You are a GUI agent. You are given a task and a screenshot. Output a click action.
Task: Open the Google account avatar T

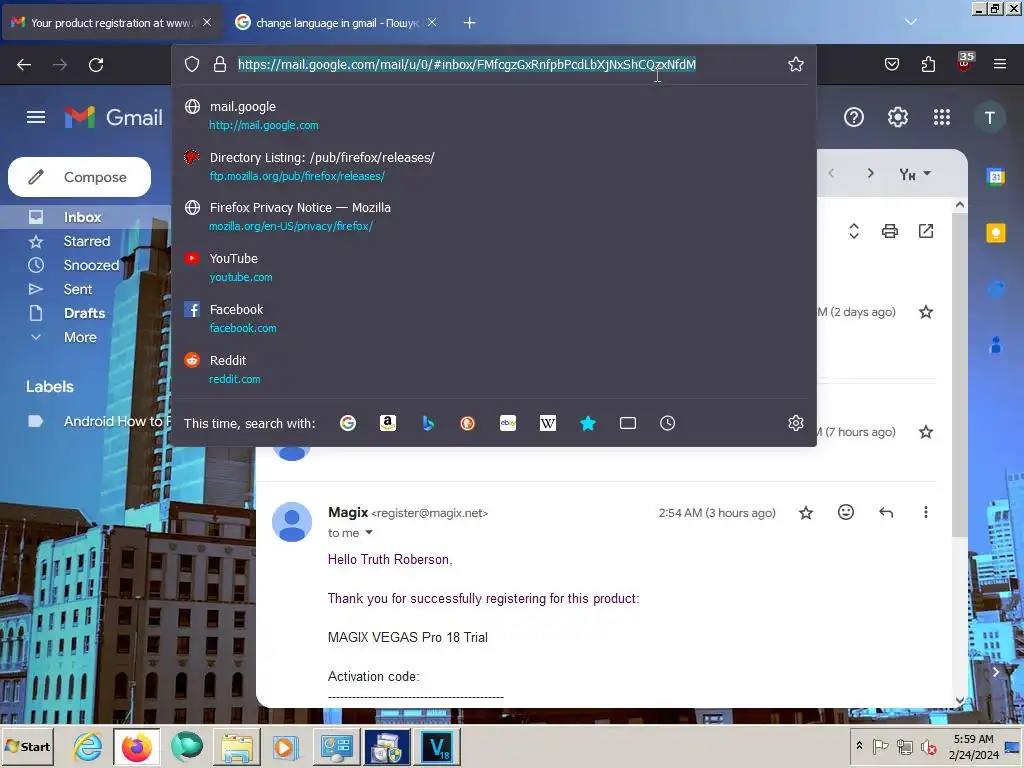[x=989, y=118]
